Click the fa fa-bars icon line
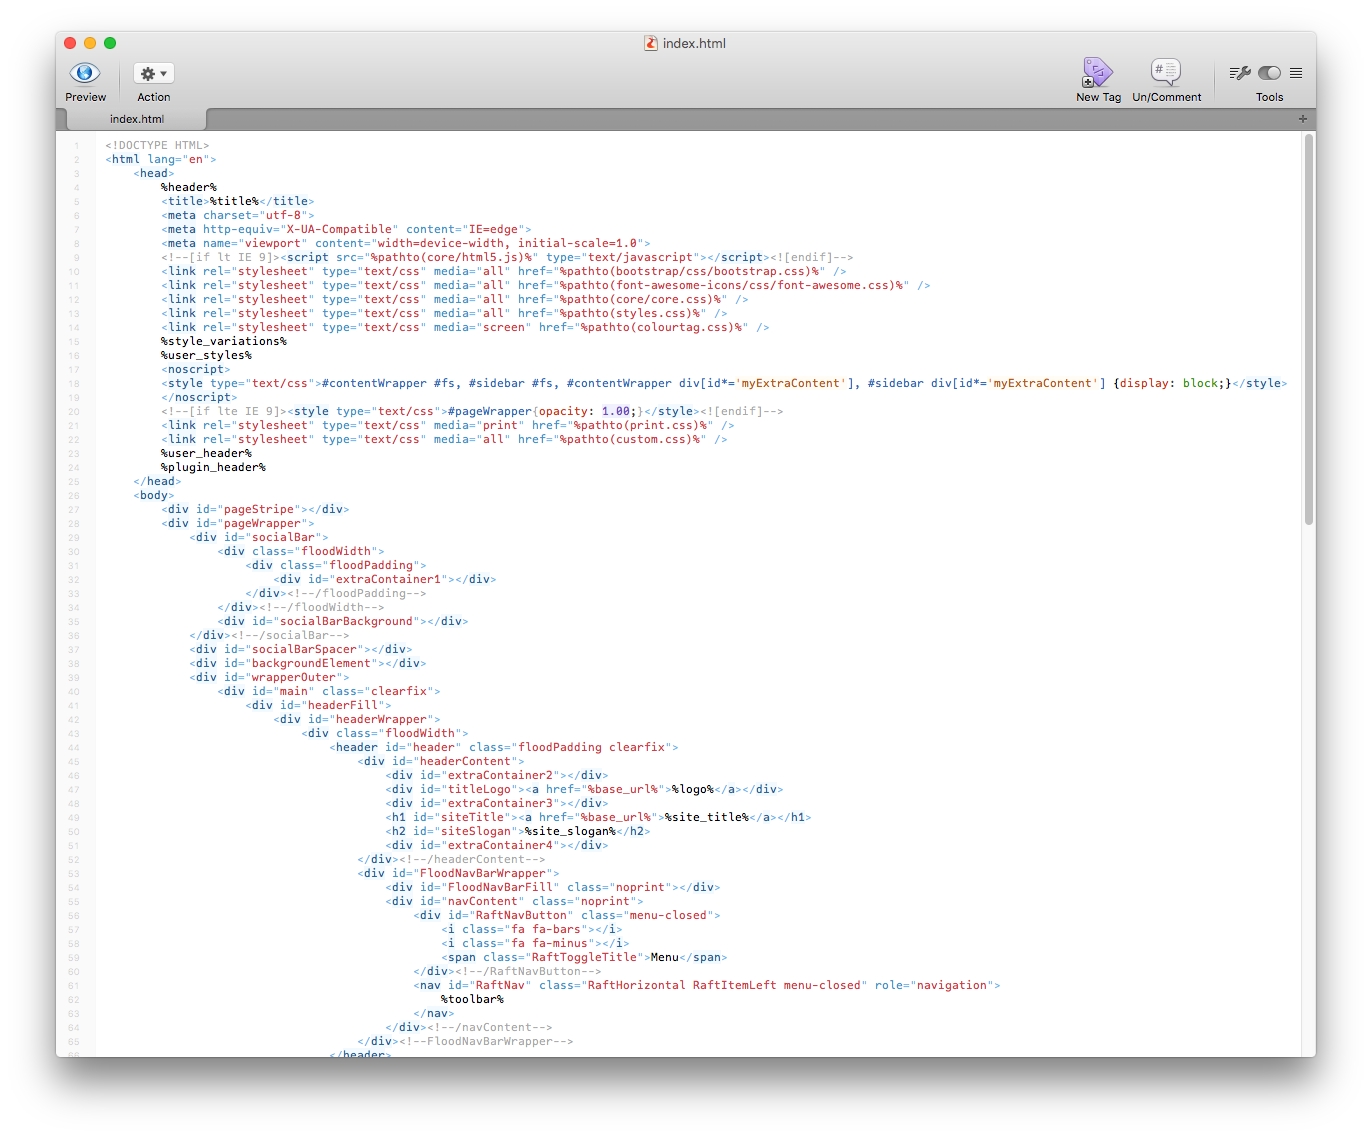The height and width of the screenshot is (1137, 1372). (x=532, y=929)
